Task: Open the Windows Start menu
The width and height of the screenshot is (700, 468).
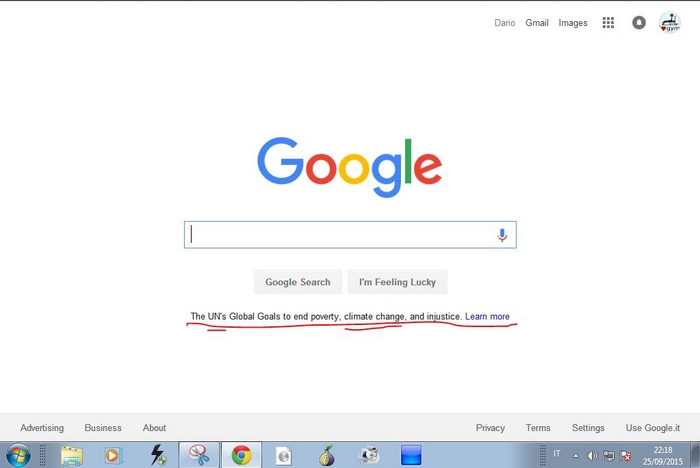Action: (18, 455)
